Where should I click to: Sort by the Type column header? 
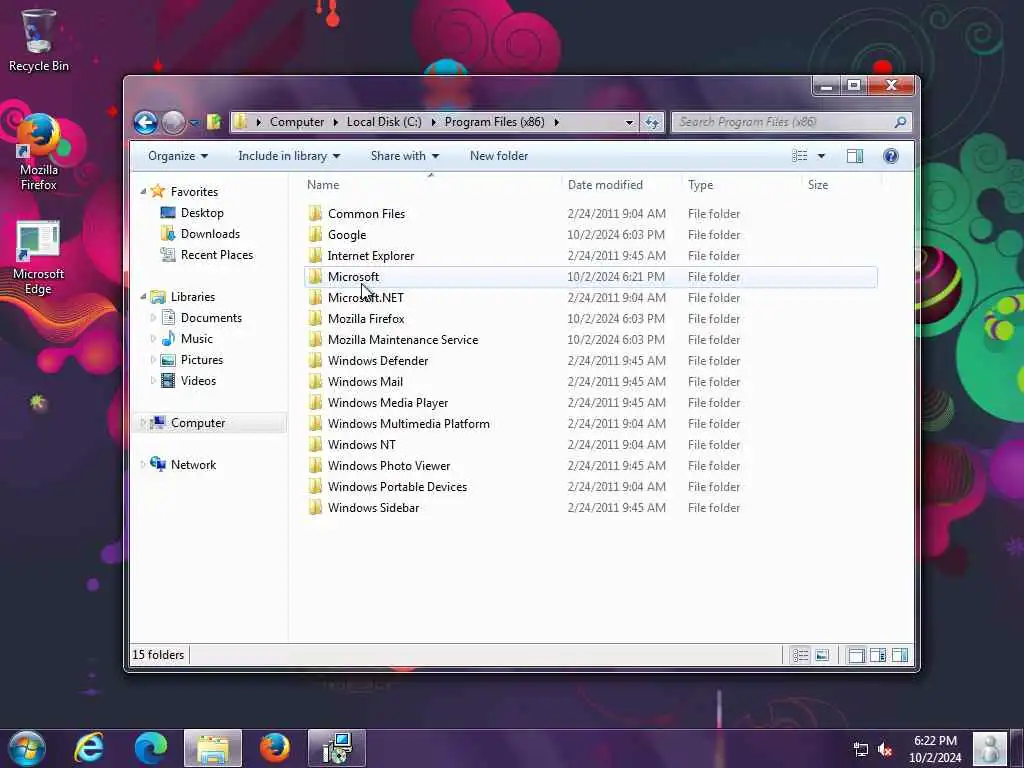click(x=700, y=185)
